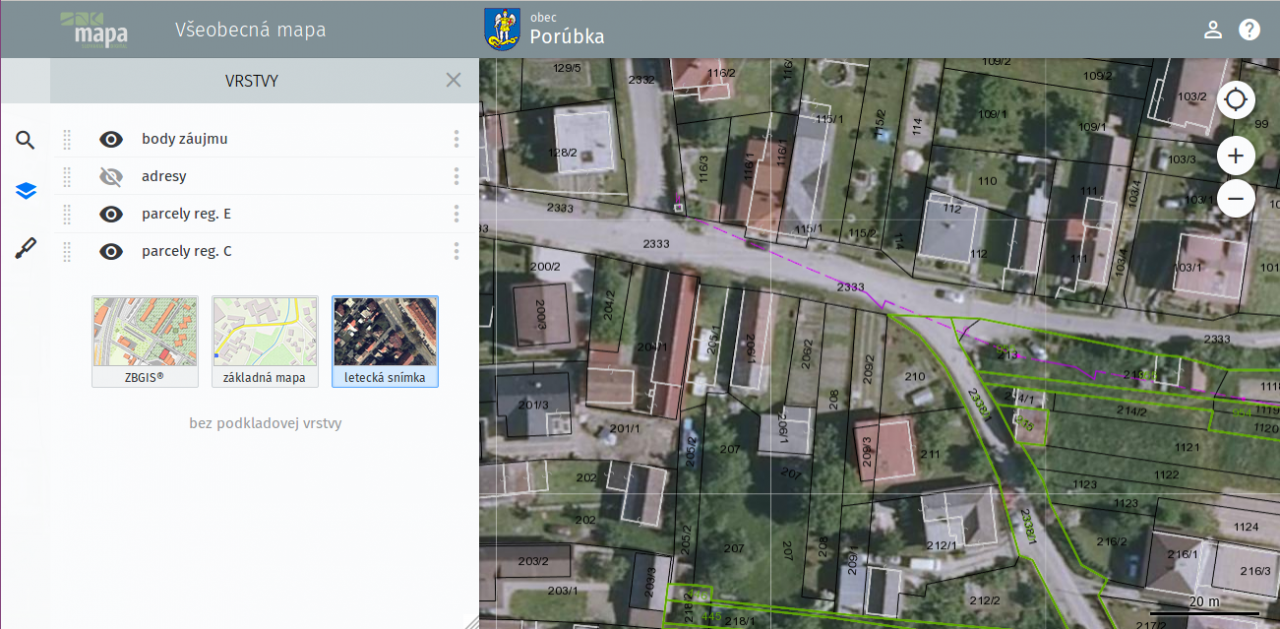The image size is (1280, 629).
Task: Hide the body záujmu layer
Action: coord(111,139)
